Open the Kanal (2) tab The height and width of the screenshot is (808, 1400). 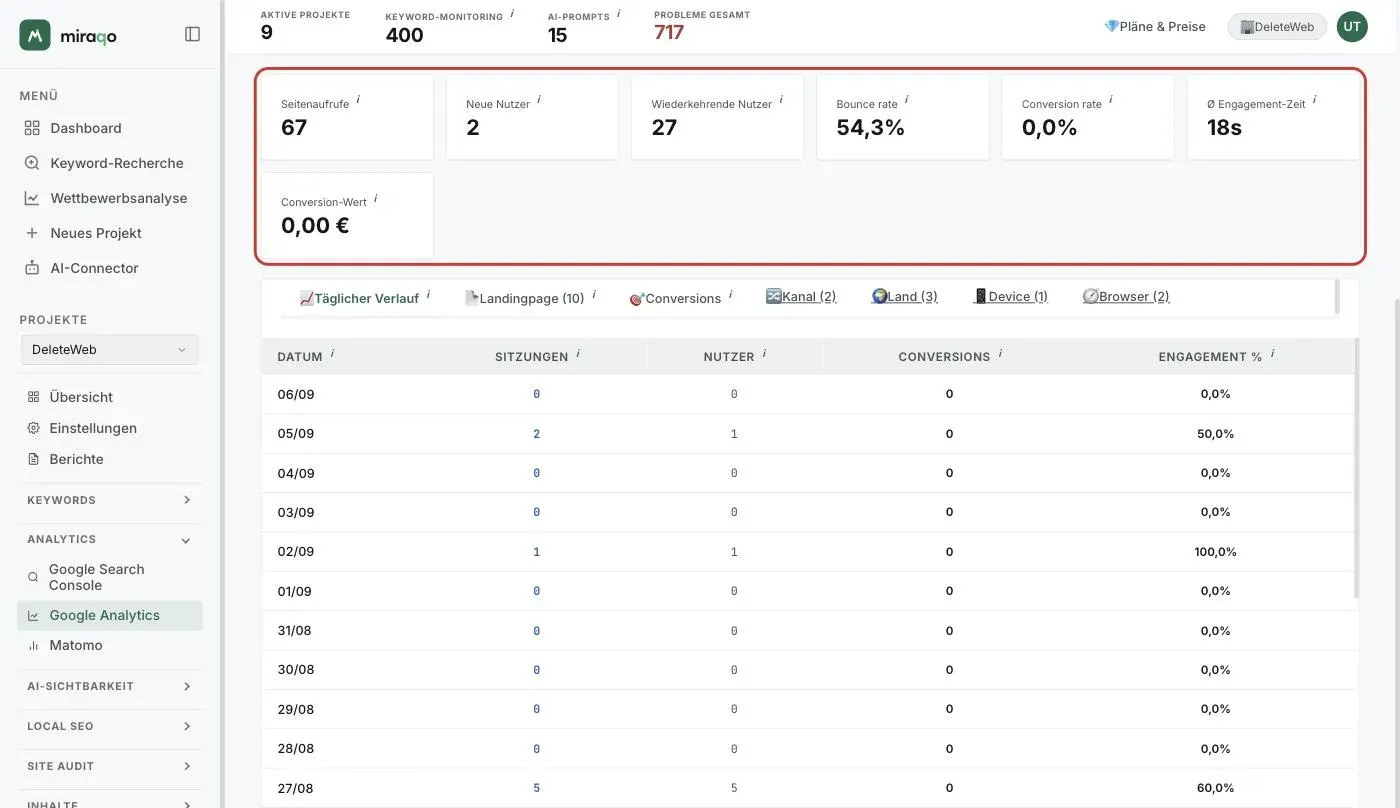pyautogui.click(x=801, y=296)
